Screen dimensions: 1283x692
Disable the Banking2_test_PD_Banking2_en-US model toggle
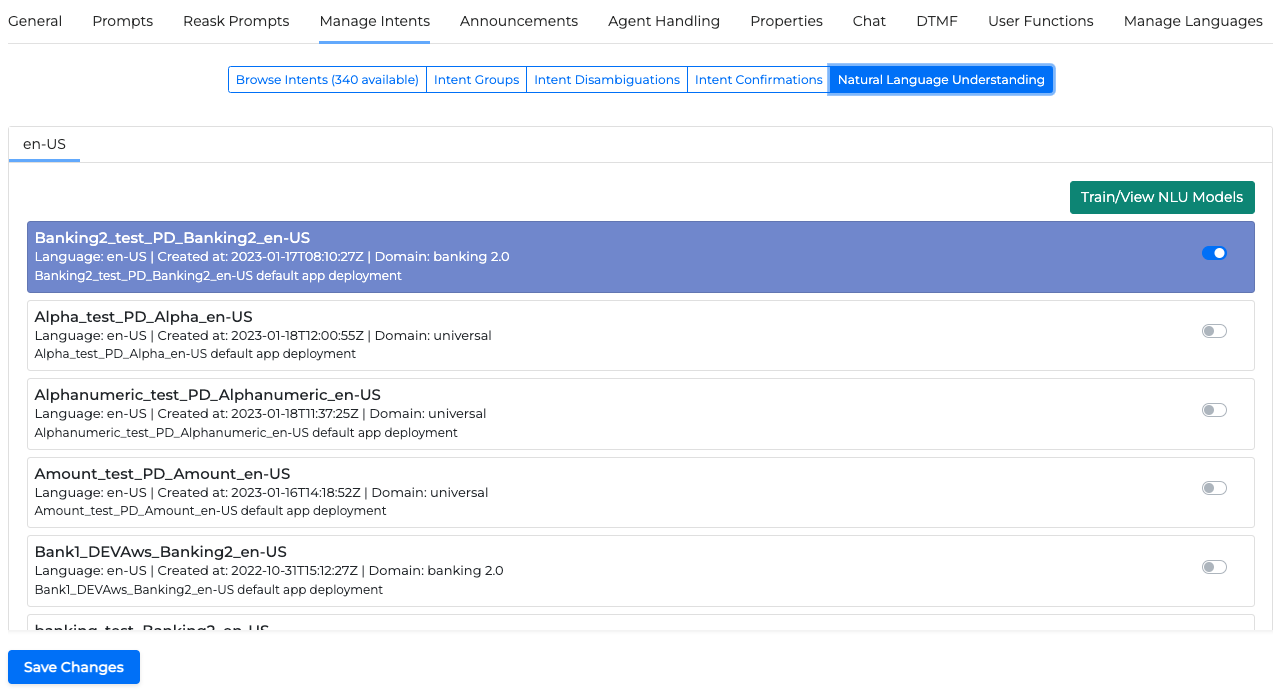pos(1214,253)
